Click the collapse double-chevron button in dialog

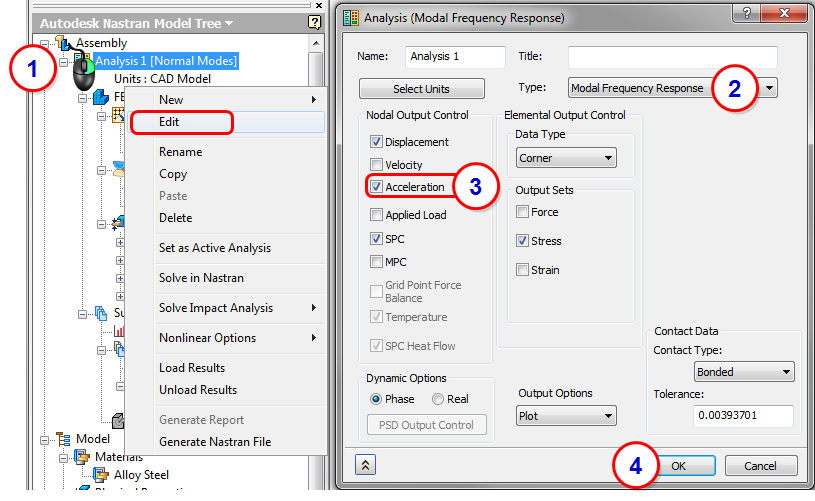(365, 465)
